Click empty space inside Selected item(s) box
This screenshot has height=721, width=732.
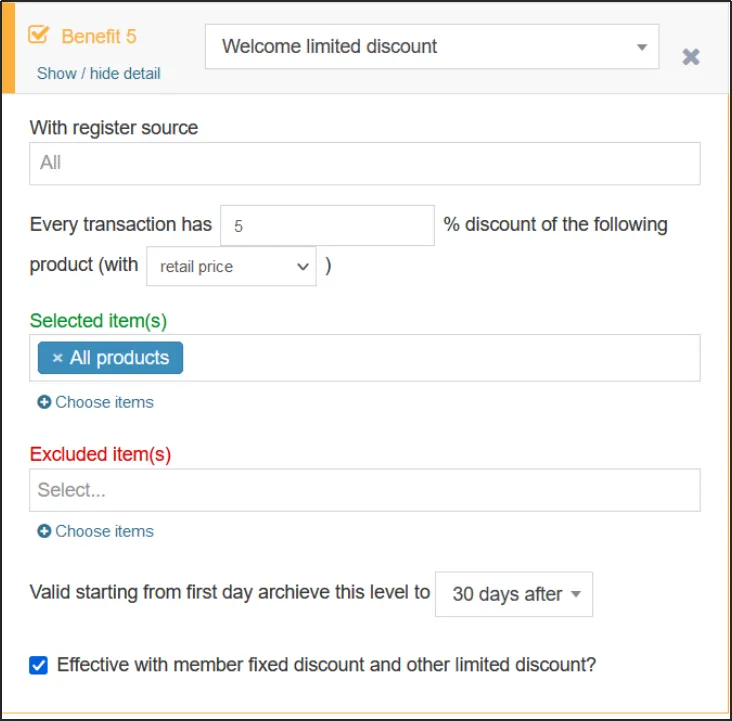440,358
